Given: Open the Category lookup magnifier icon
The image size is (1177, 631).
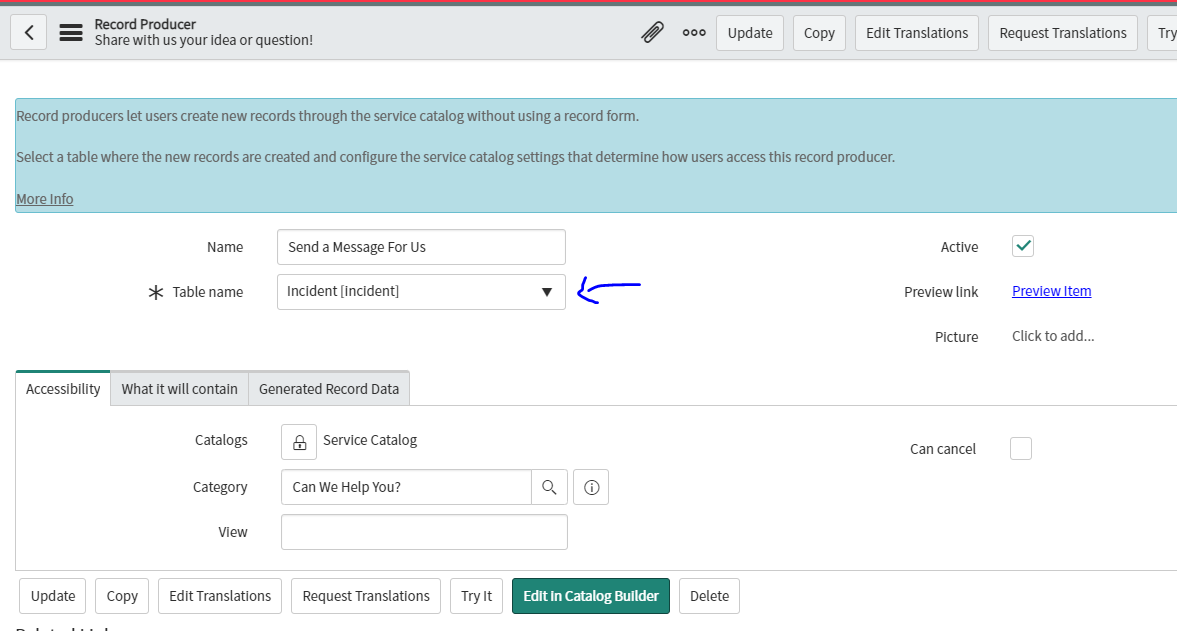Looking at the screenshot, I should point(551,487).
